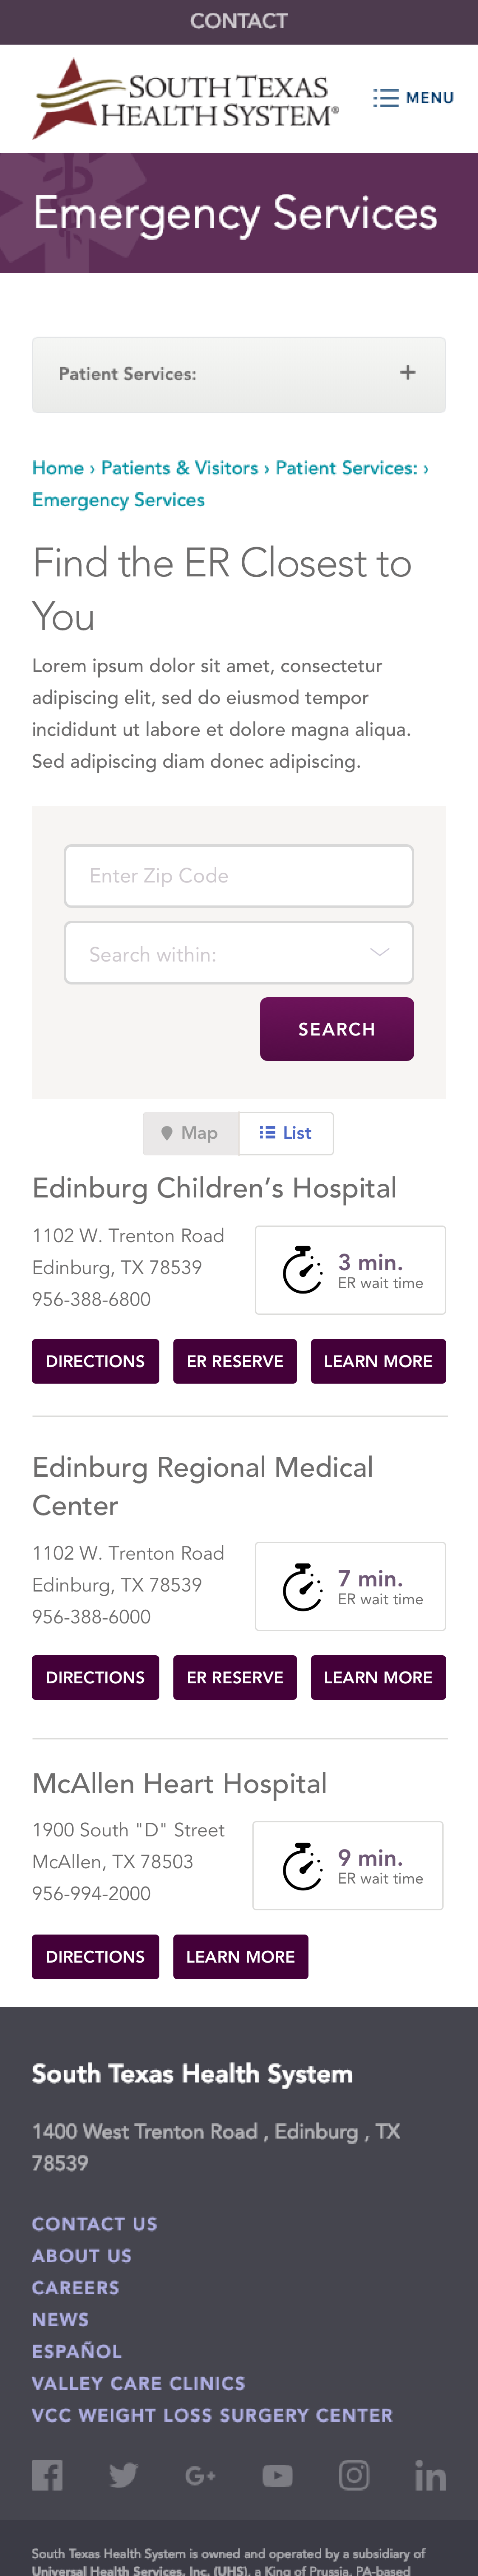Click ER RESERVE for Edinburg Regional Medical Center

click(x=235, y=1677)
